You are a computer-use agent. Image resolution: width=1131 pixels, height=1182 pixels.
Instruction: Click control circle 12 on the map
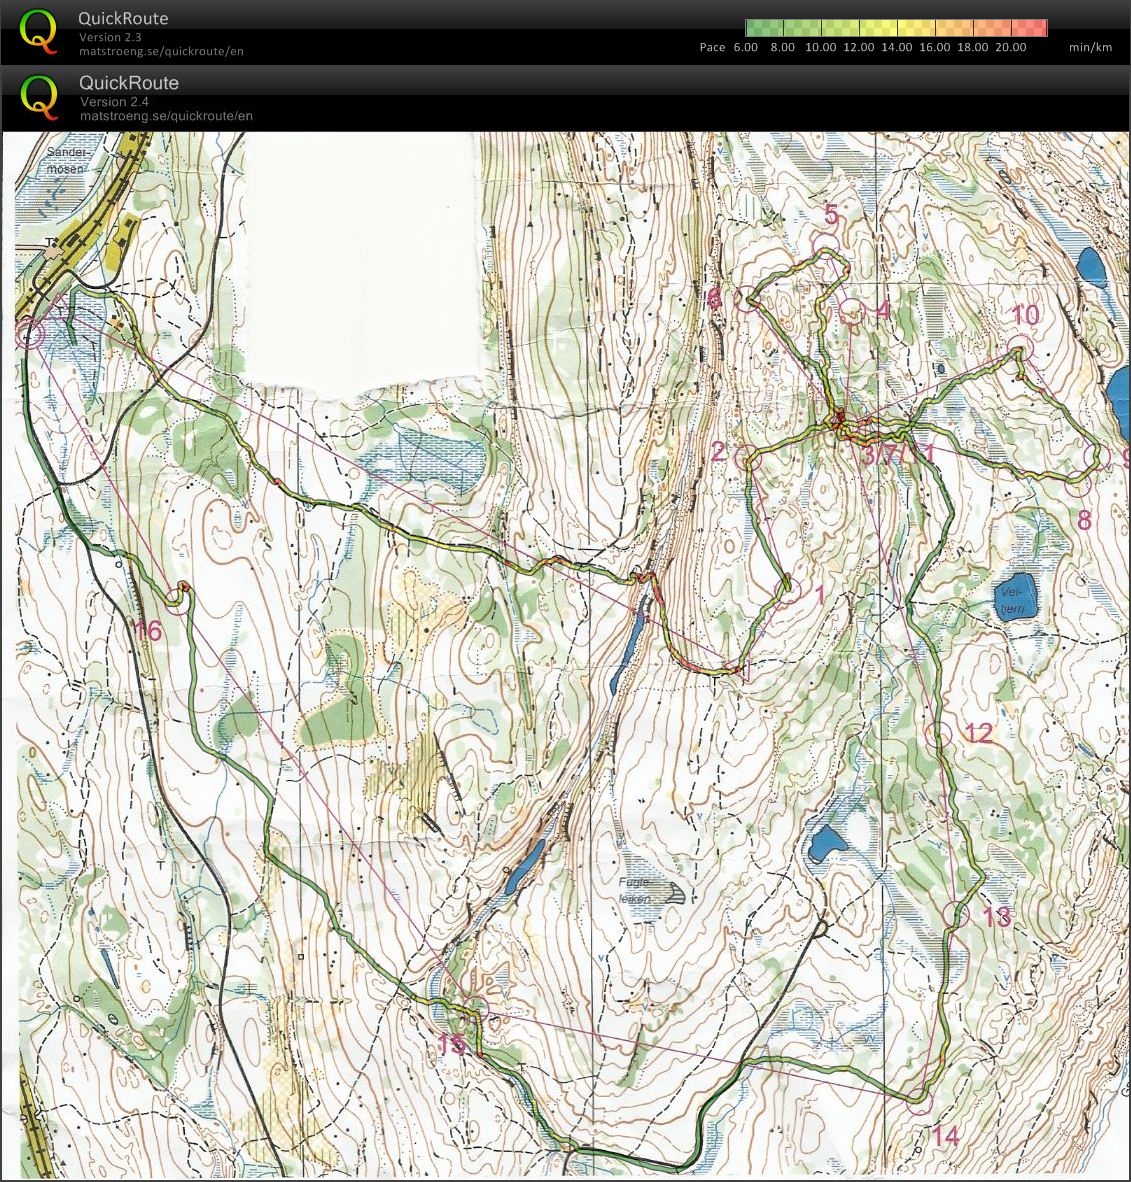(x=938, y=734)
